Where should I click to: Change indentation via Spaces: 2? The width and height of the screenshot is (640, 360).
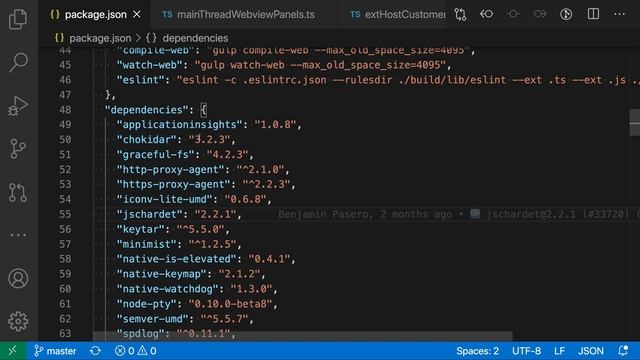tap(478, 351)
